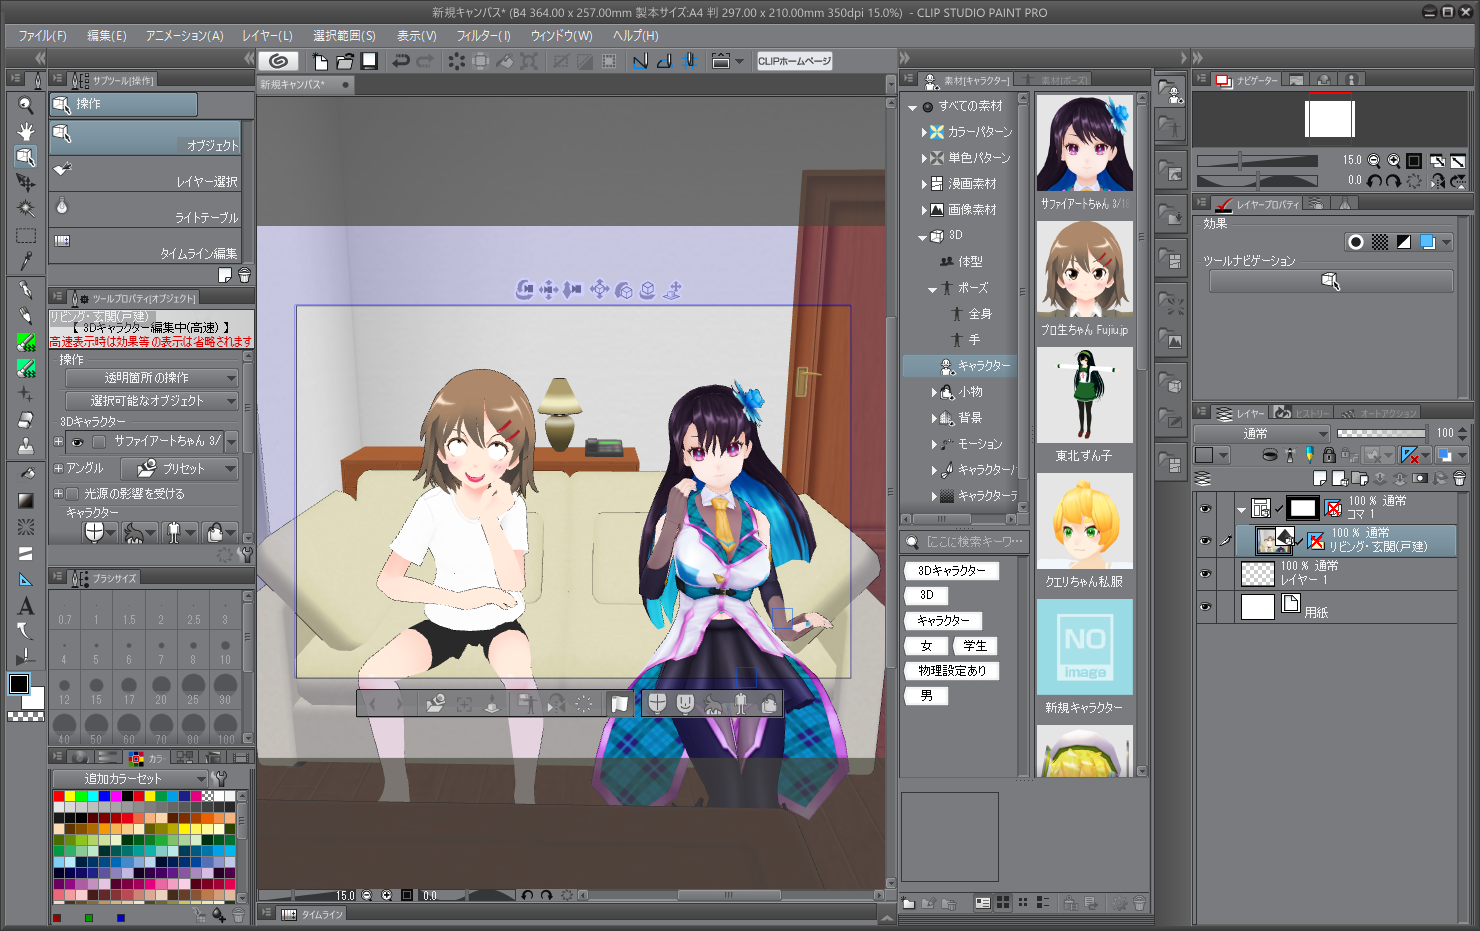Click the Save icon in command bar

point(369,61)
